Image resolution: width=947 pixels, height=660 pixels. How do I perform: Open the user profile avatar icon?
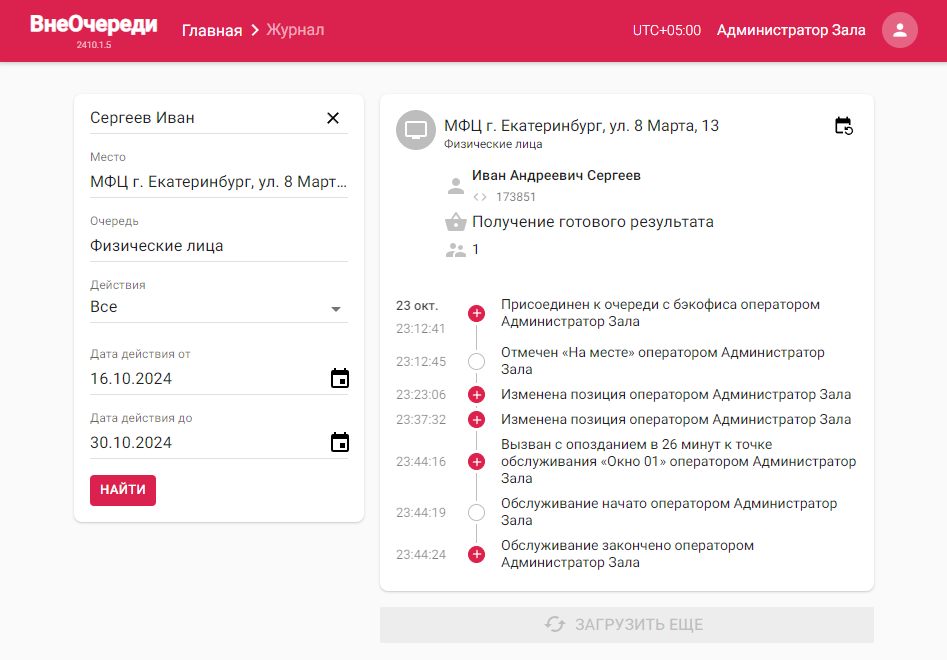899,30
